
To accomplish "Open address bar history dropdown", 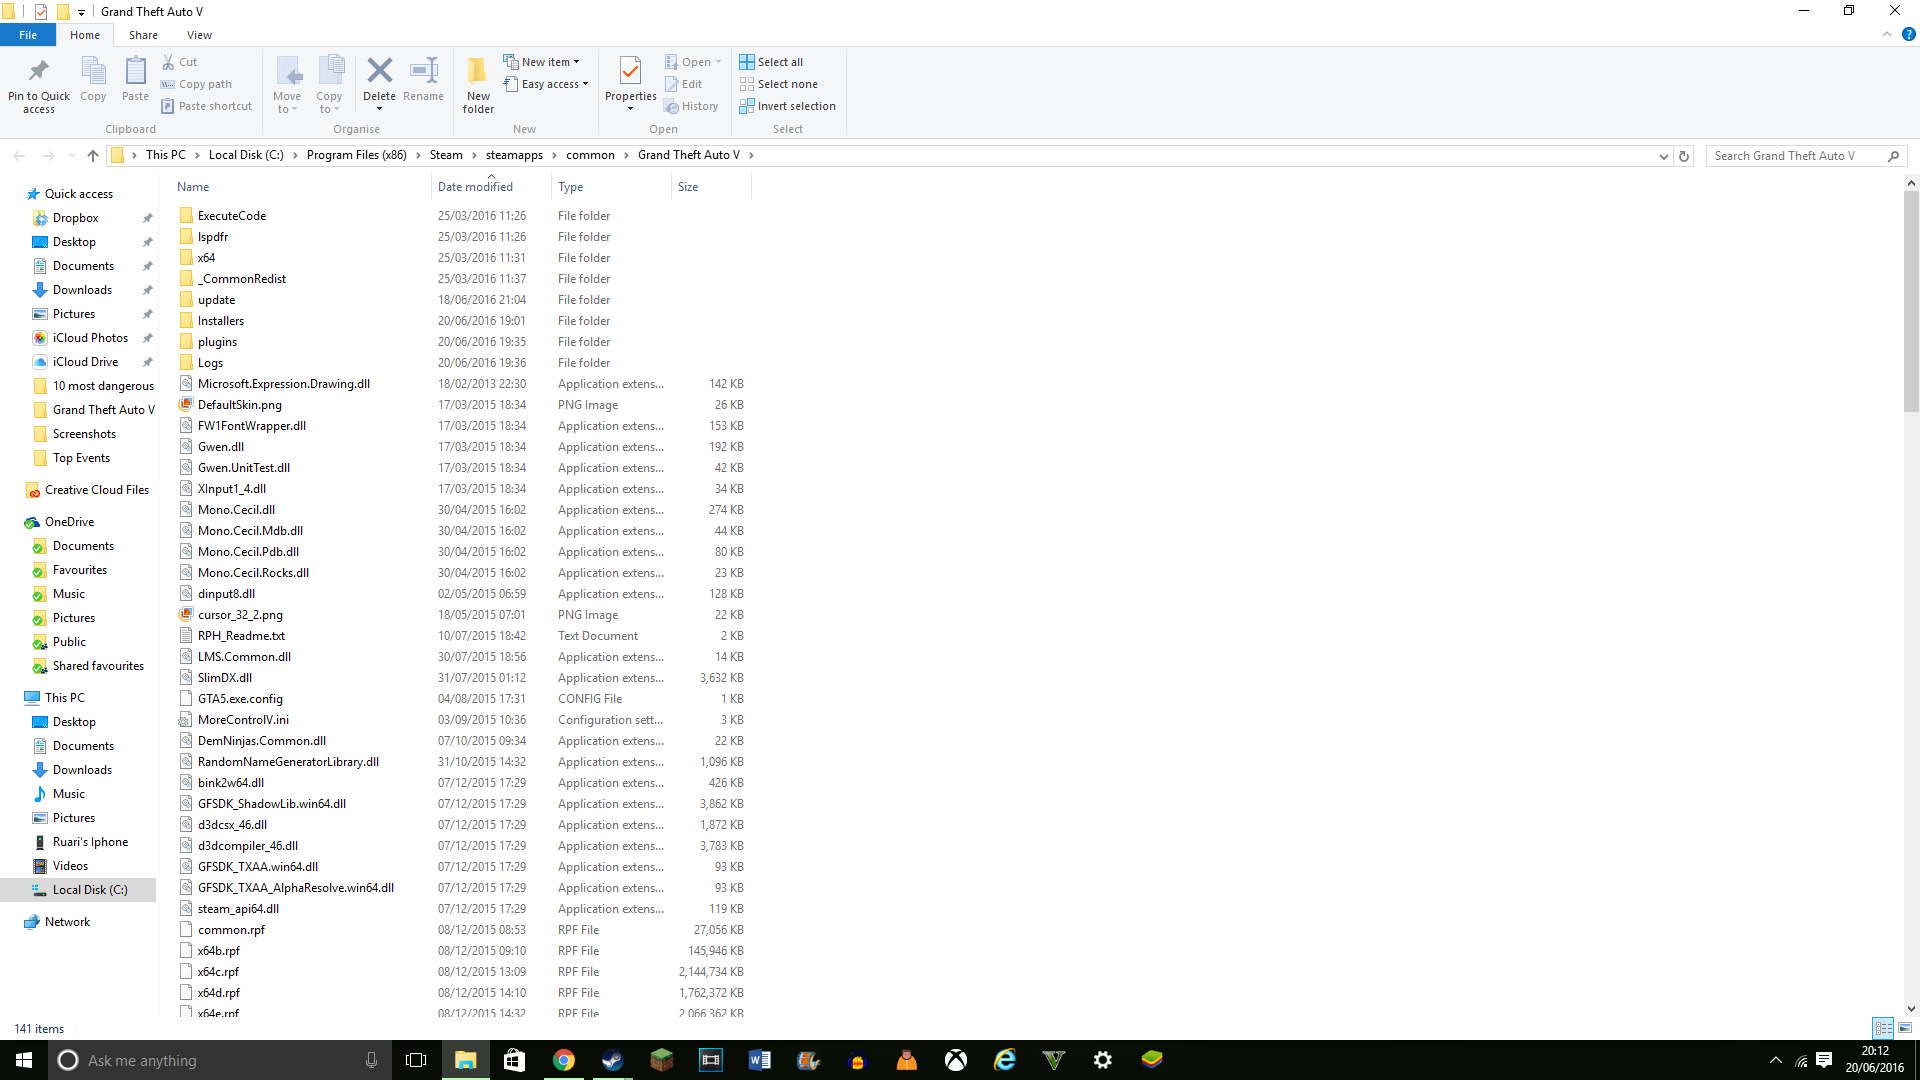I will [x=1663, y=156].
